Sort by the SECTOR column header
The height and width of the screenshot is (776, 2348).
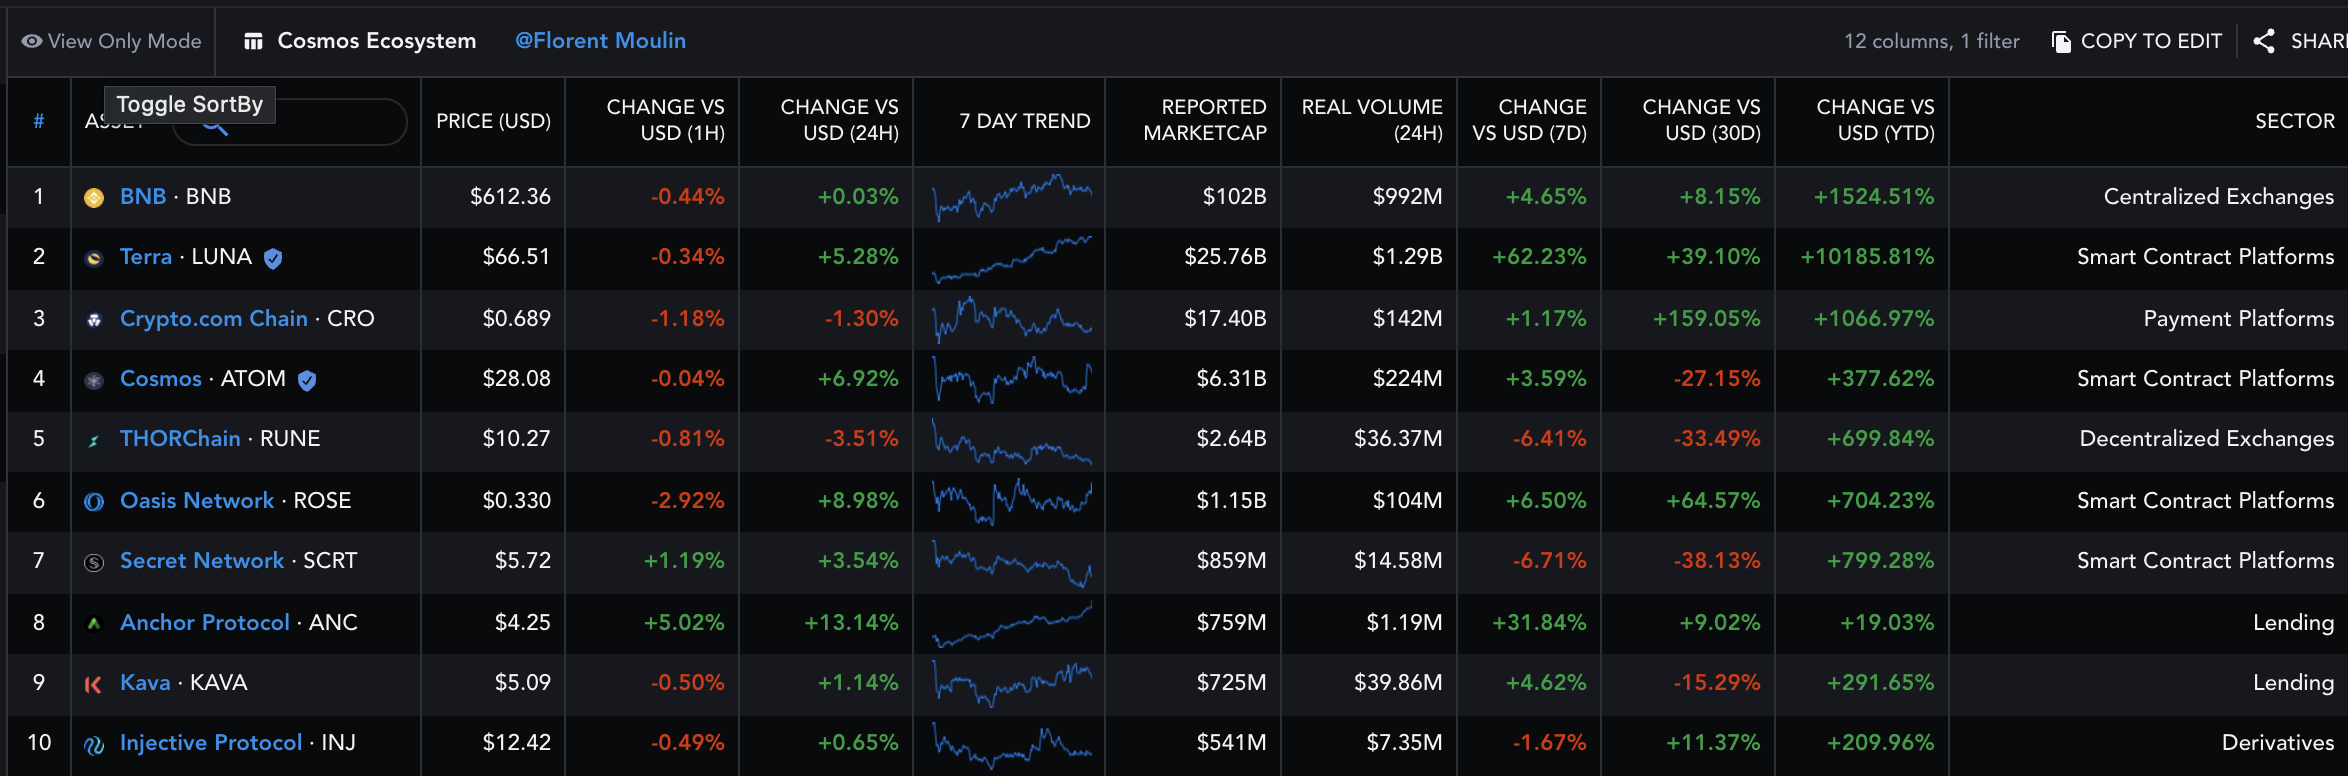[2294, 121]
